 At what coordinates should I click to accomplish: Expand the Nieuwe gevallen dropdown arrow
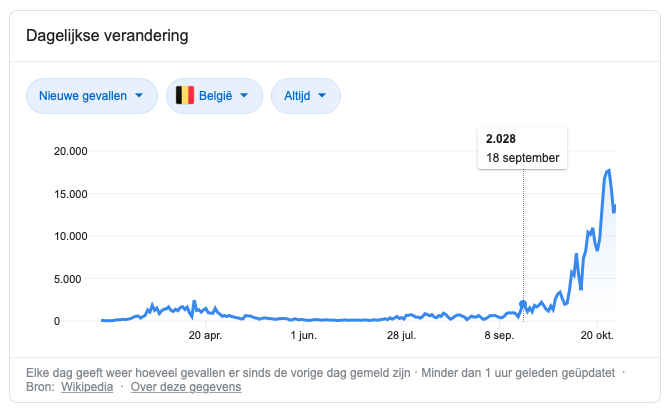[x=138, y=96]
